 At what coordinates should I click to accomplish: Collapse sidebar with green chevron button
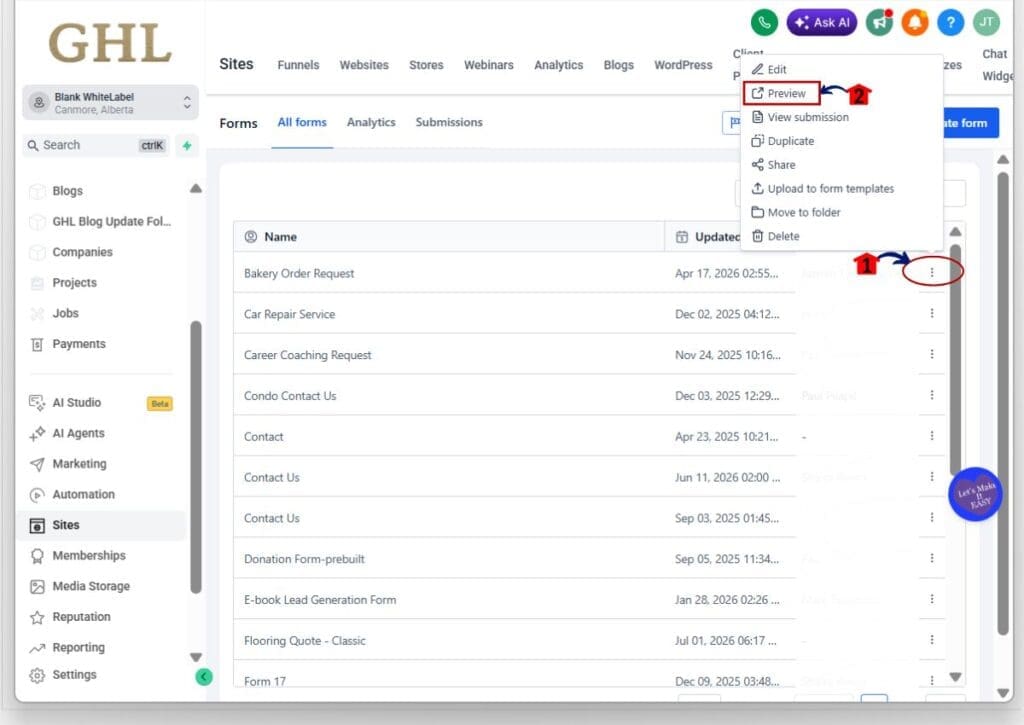204,677
